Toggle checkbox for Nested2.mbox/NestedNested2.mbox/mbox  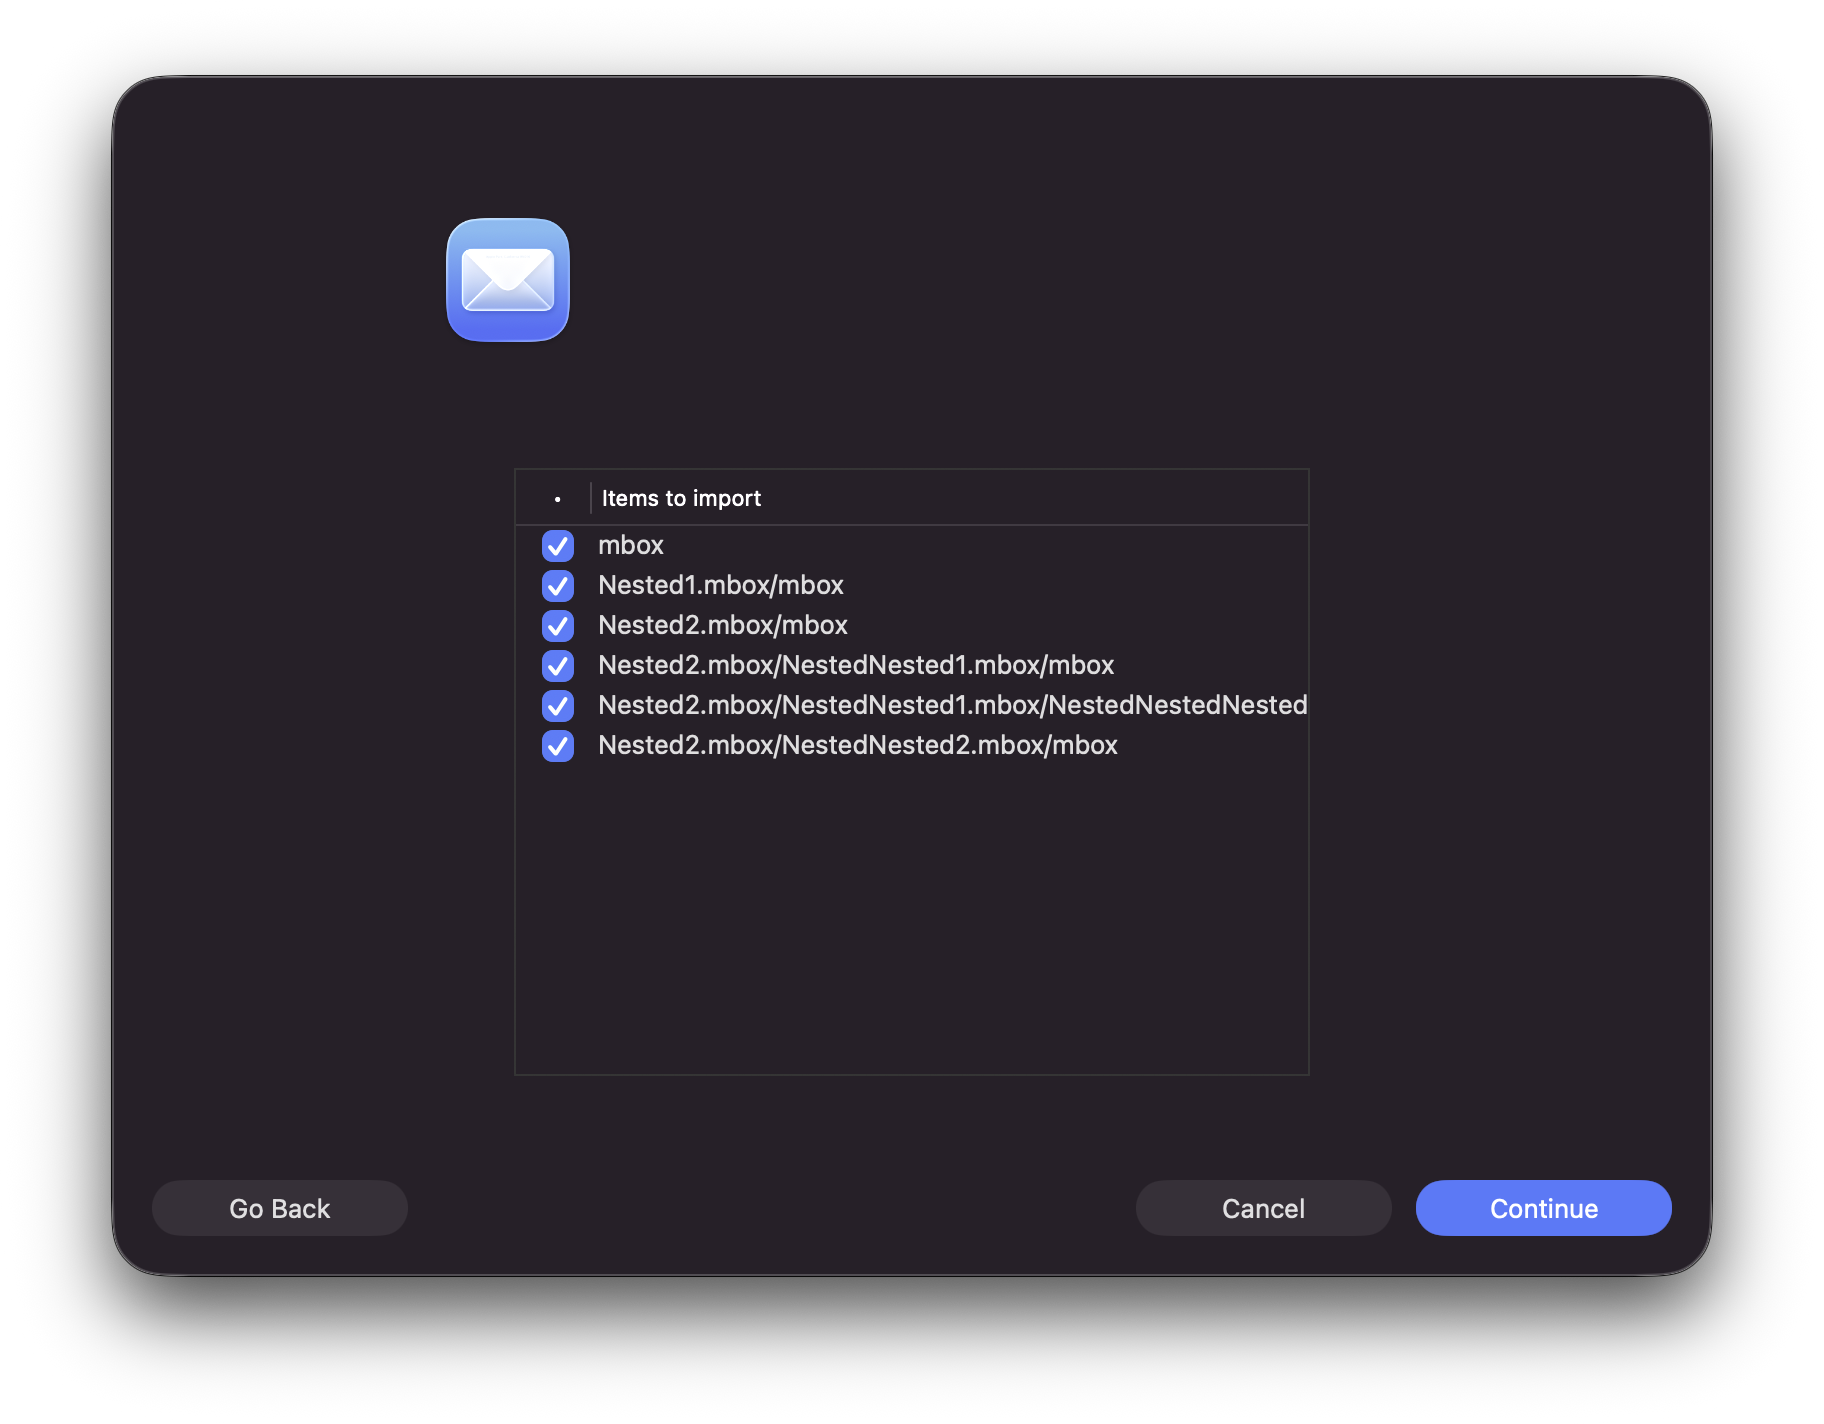tap(558, 746)
